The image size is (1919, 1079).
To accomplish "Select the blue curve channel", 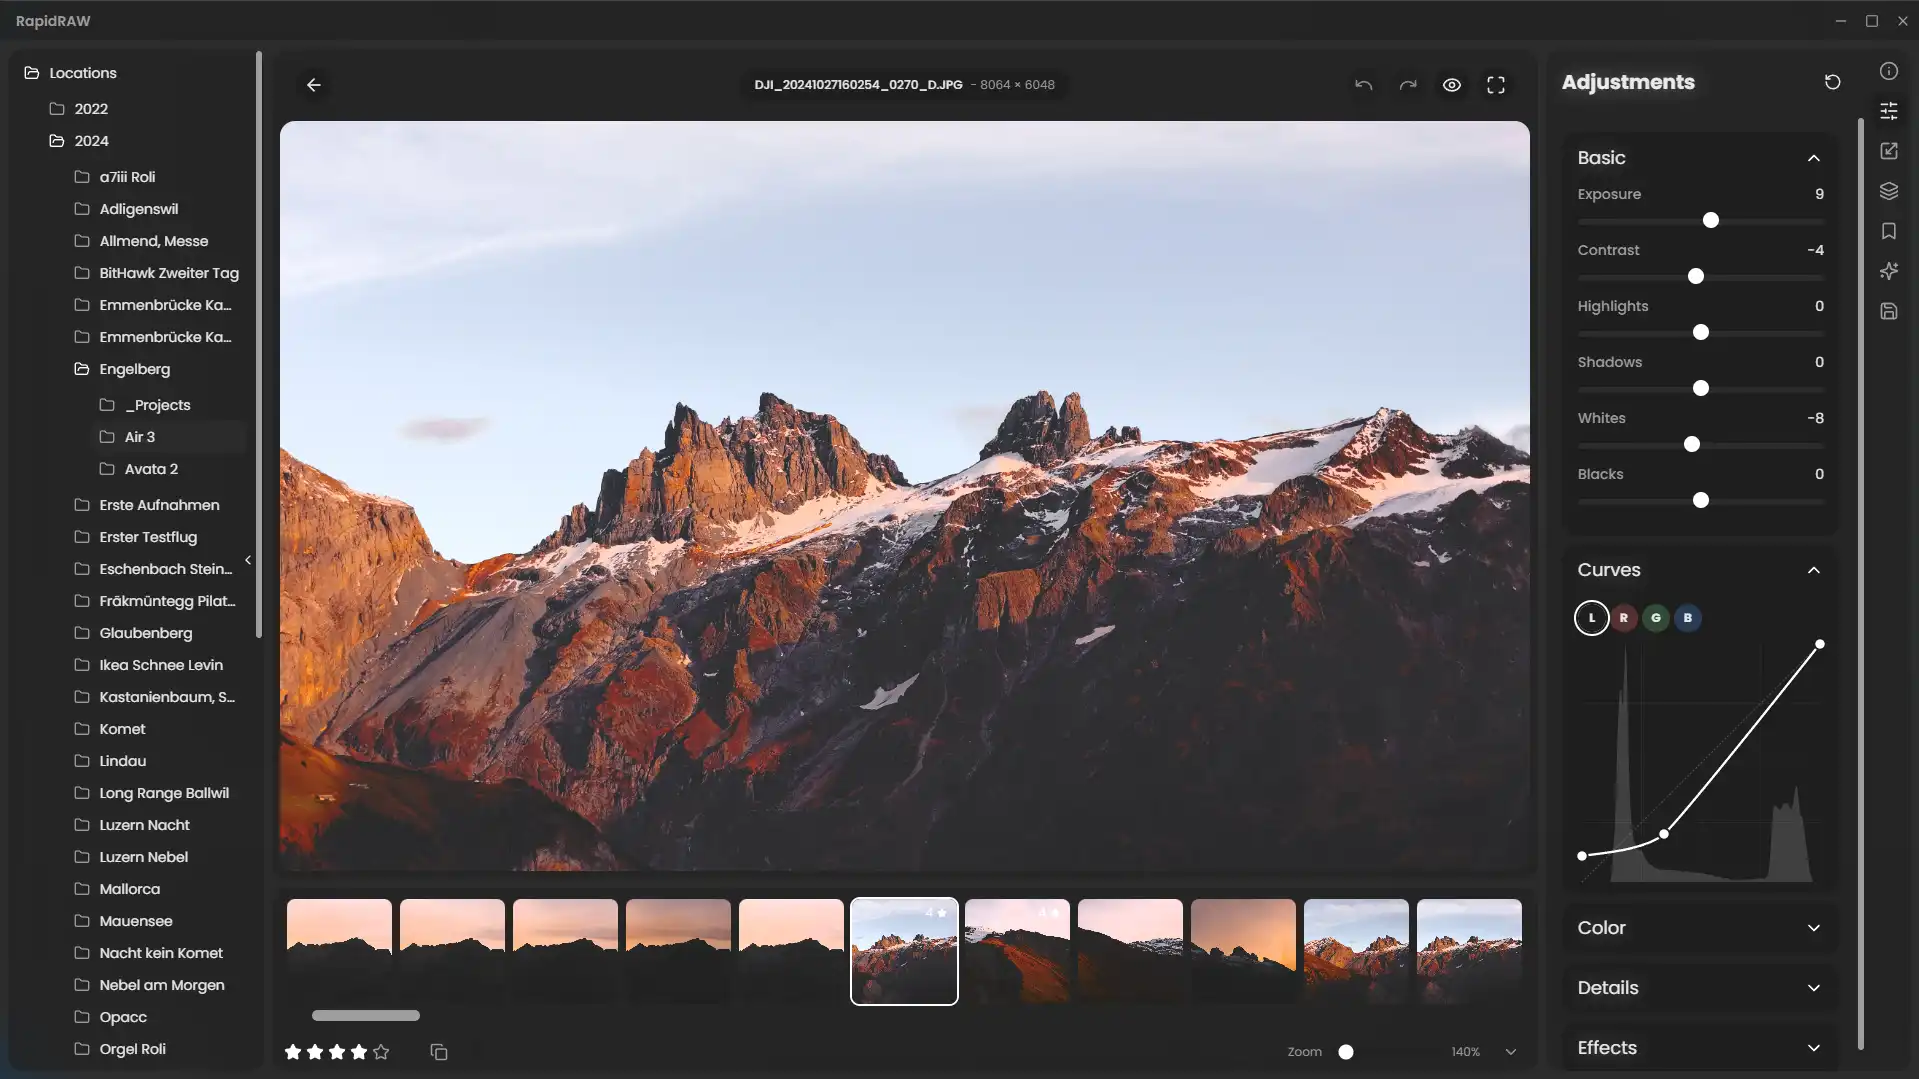I will click(1688, 618).
